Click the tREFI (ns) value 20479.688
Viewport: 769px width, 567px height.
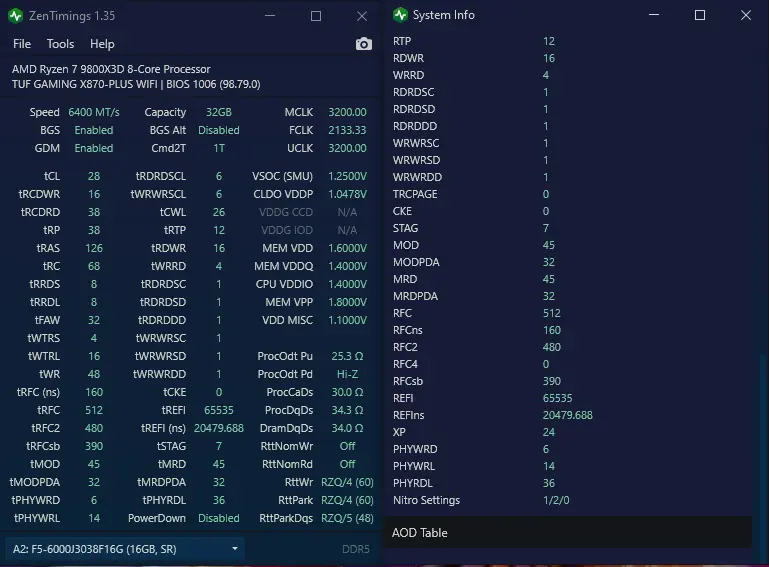click(x=219, y=428)
